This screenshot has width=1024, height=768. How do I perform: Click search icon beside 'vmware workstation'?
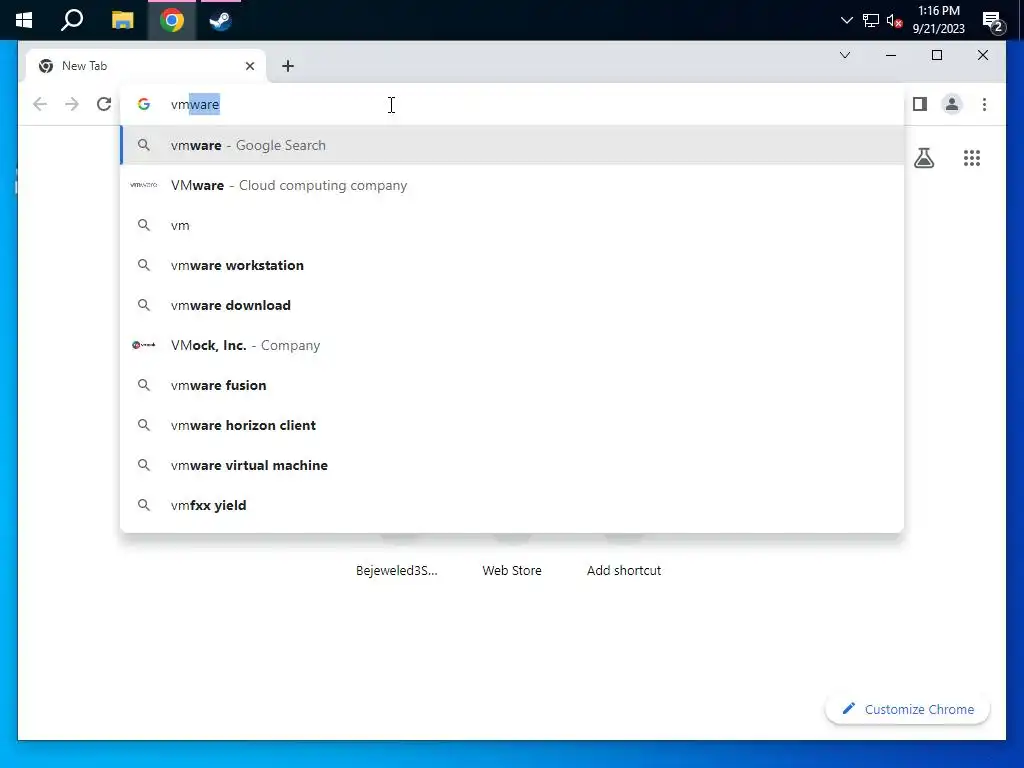click(144, 265)
